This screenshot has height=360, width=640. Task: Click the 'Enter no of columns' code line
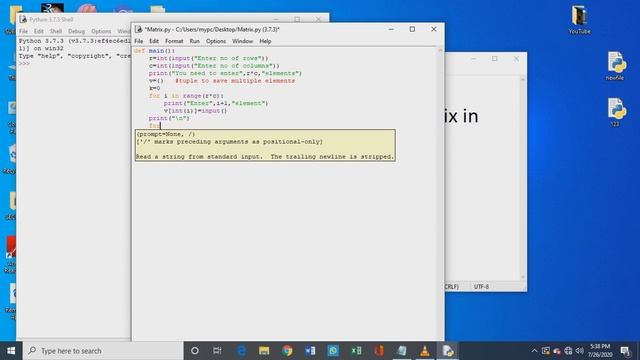[214, 66]
